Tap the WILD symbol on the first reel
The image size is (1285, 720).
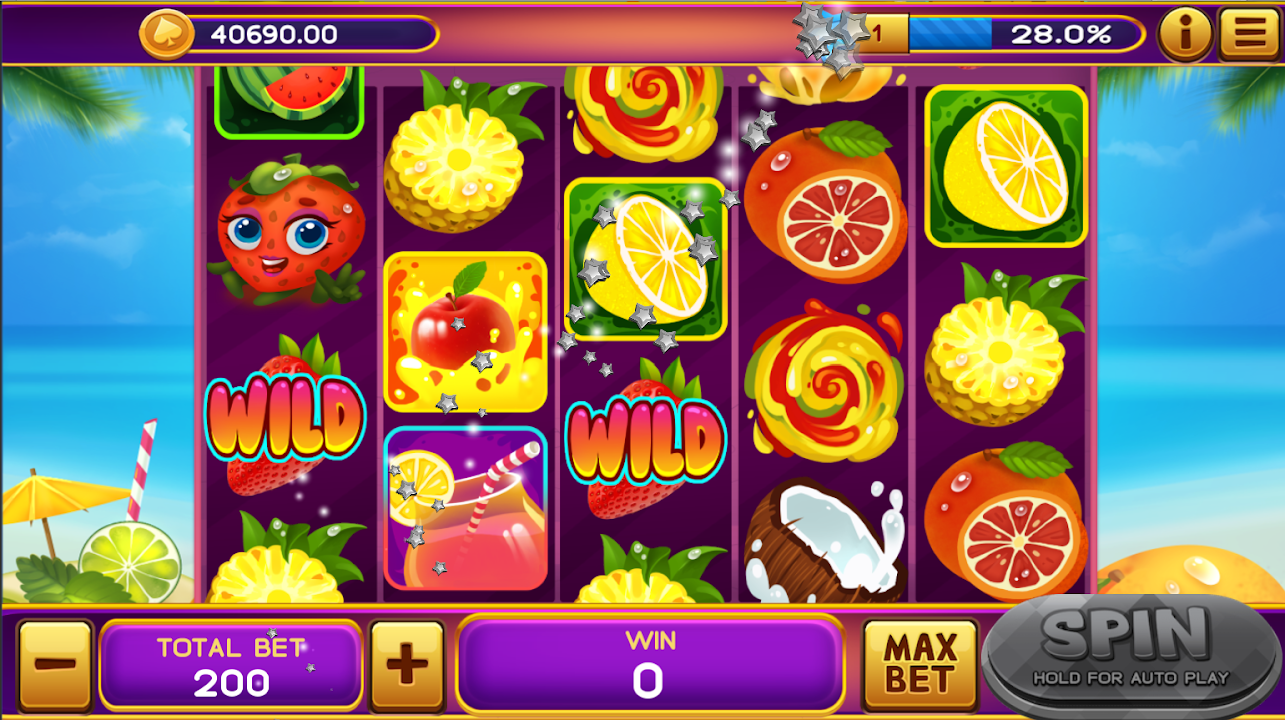point(286,415)
